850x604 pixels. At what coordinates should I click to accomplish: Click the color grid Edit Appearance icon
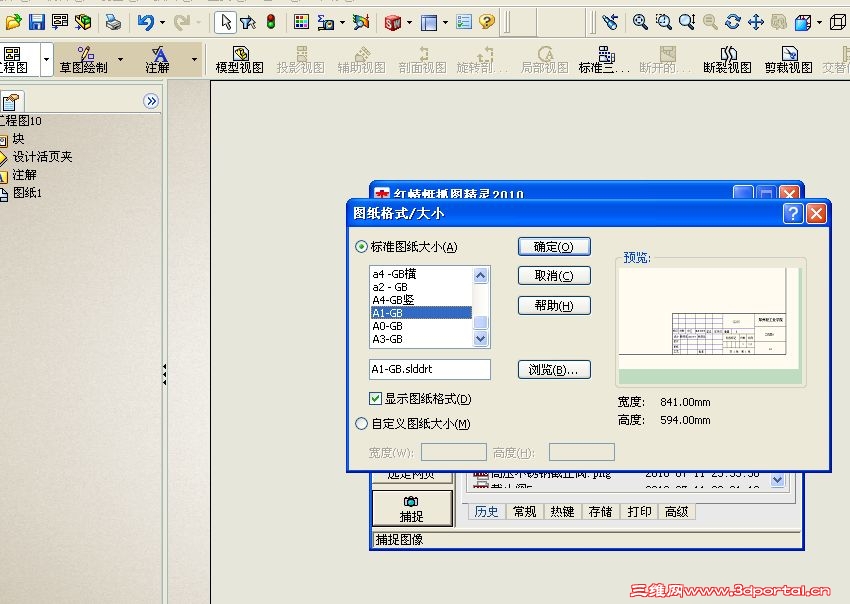[301, 22]
